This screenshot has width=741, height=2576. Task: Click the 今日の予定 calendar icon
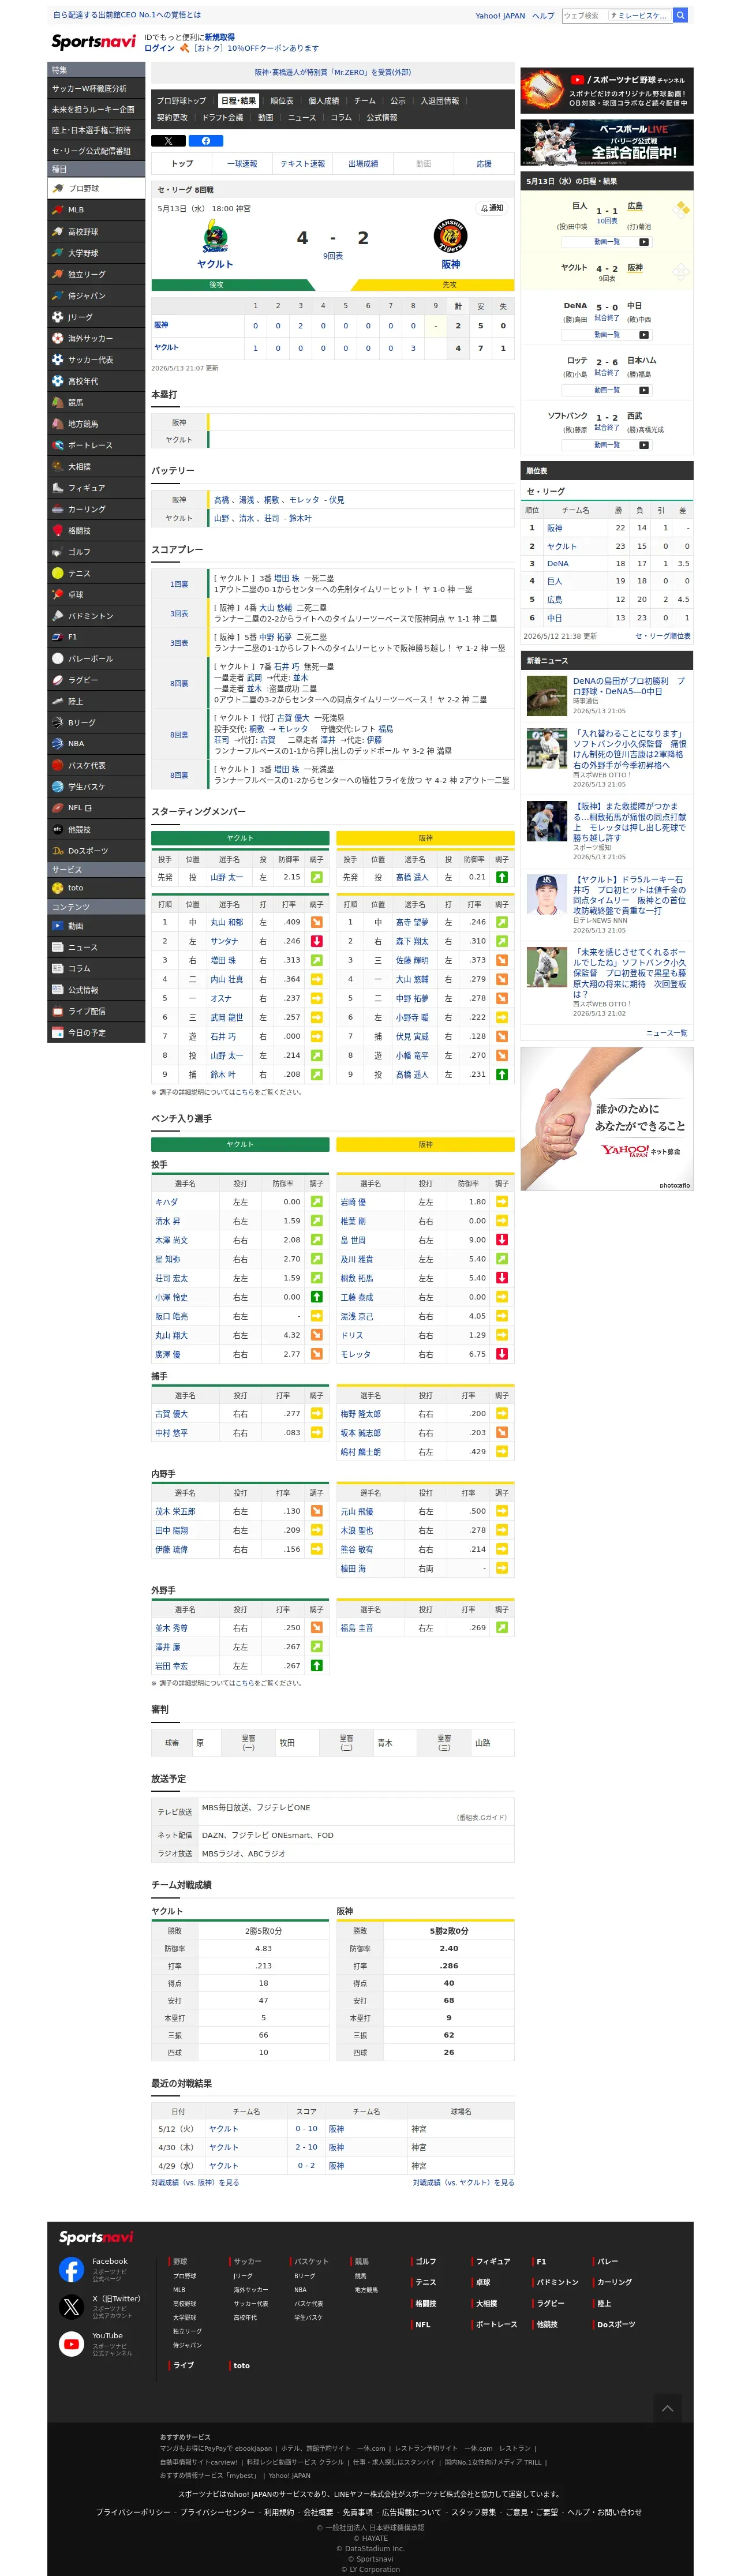(58, 1033)
